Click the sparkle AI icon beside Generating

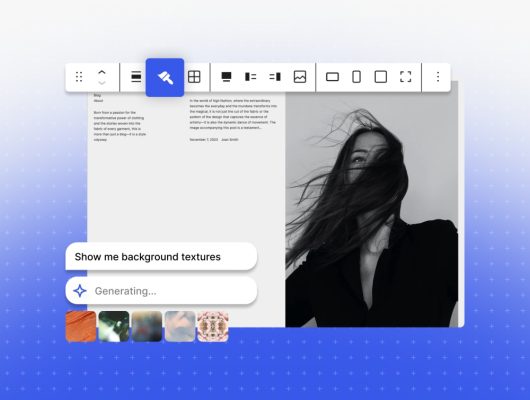pyautogui.click(x=80, y=291)
